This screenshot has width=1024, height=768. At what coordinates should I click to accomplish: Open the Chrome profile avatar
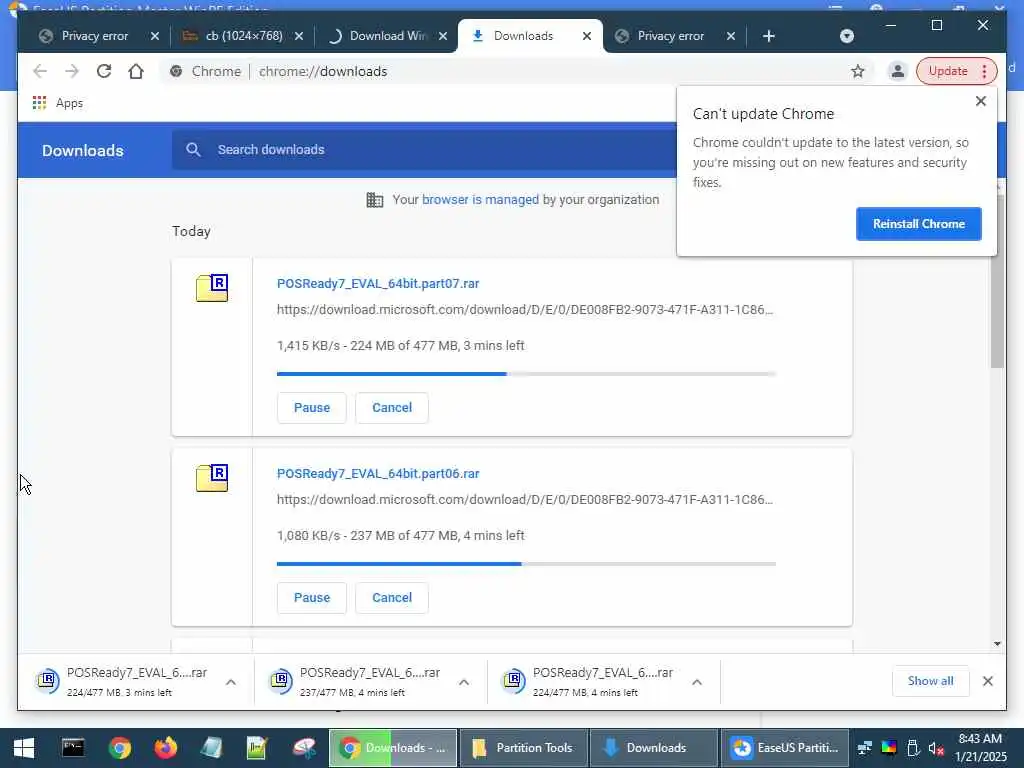[x=898, y=71]
